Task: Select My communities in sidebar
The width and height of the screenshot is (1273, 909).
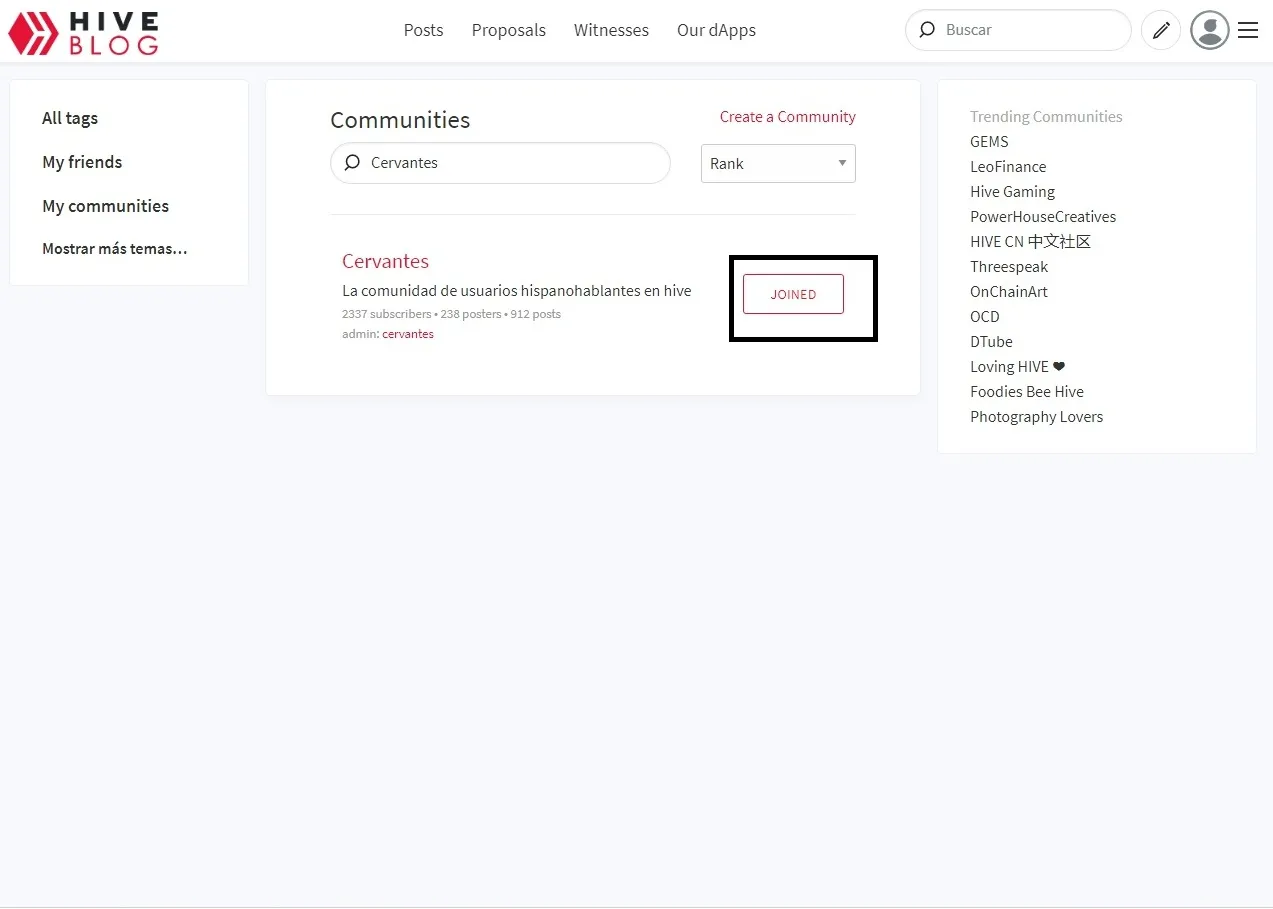Action: tap(105, 206)
